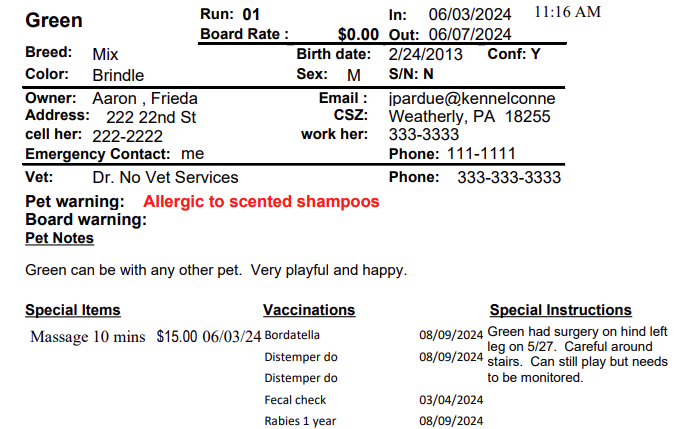
Task: Select the birth date 2/24/2013
Action: tap(425, 54)
